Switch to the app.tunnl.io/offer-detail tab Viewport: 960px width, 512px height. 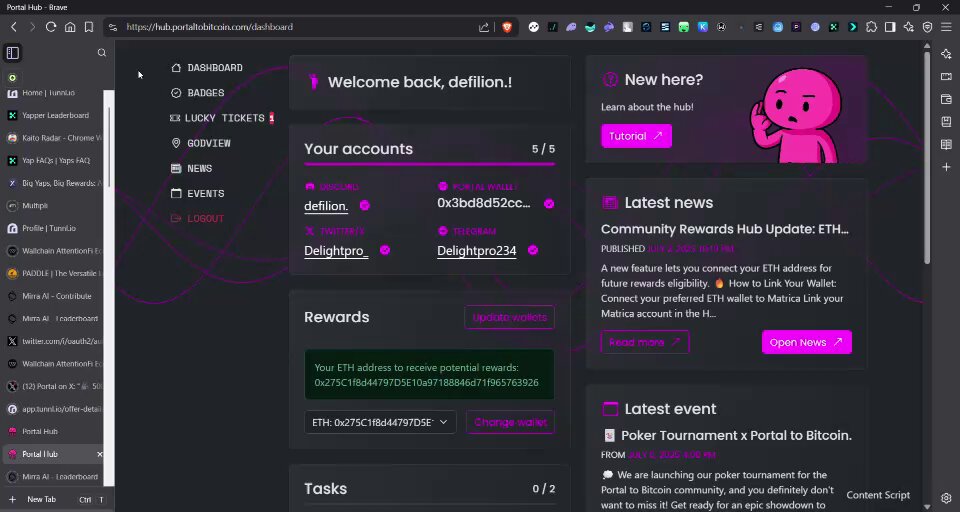[53, 409]
